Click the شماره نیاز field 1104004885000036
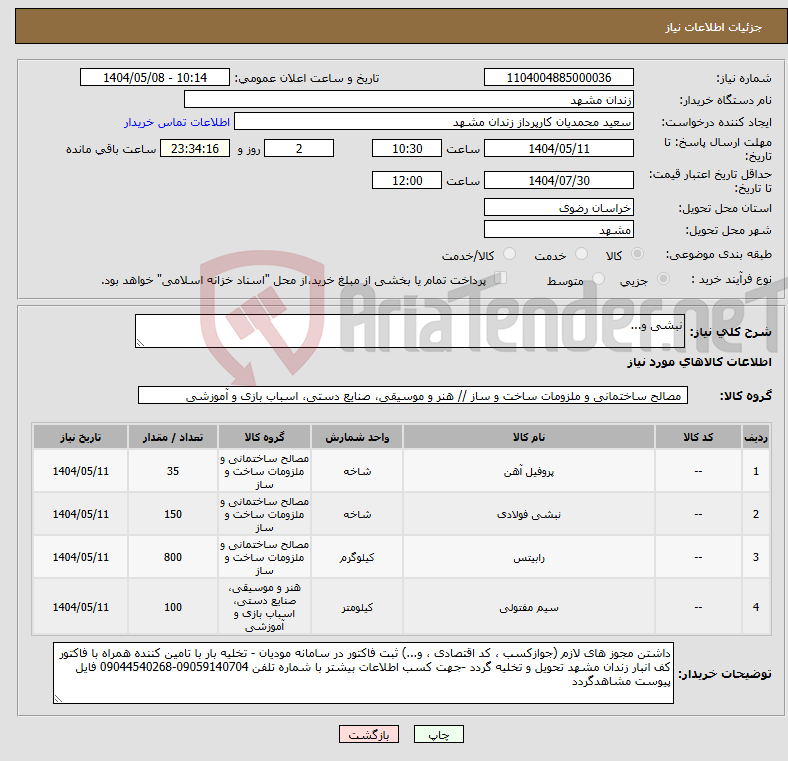 558,77
